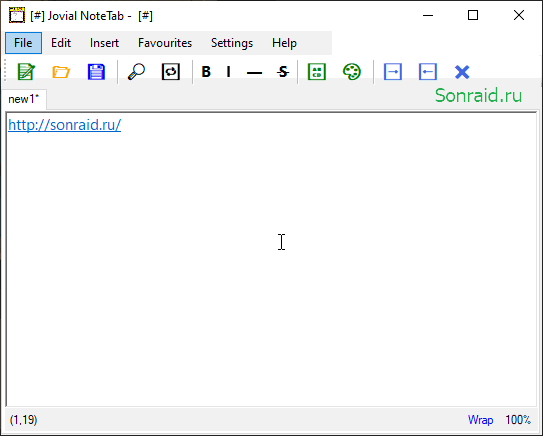Open the File menu

pos(24,43)
